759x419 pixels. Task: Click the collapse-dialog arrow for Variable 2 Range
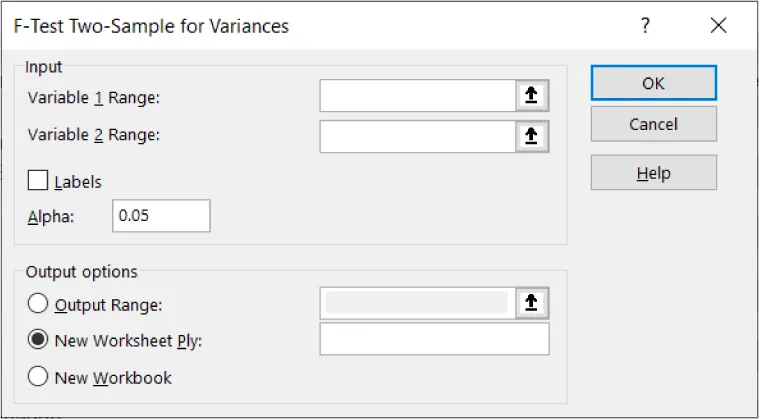tap(532, 135)
